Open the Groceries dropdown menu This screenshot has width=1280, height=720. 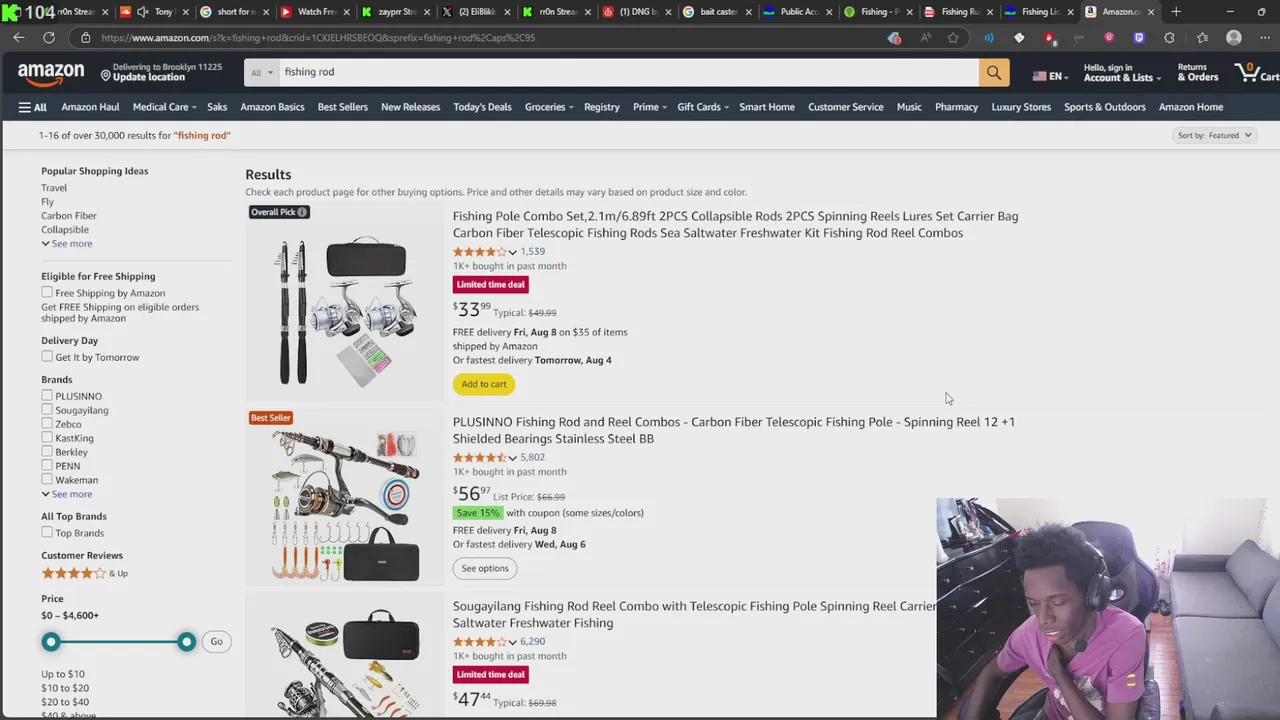tap(549, 107)
